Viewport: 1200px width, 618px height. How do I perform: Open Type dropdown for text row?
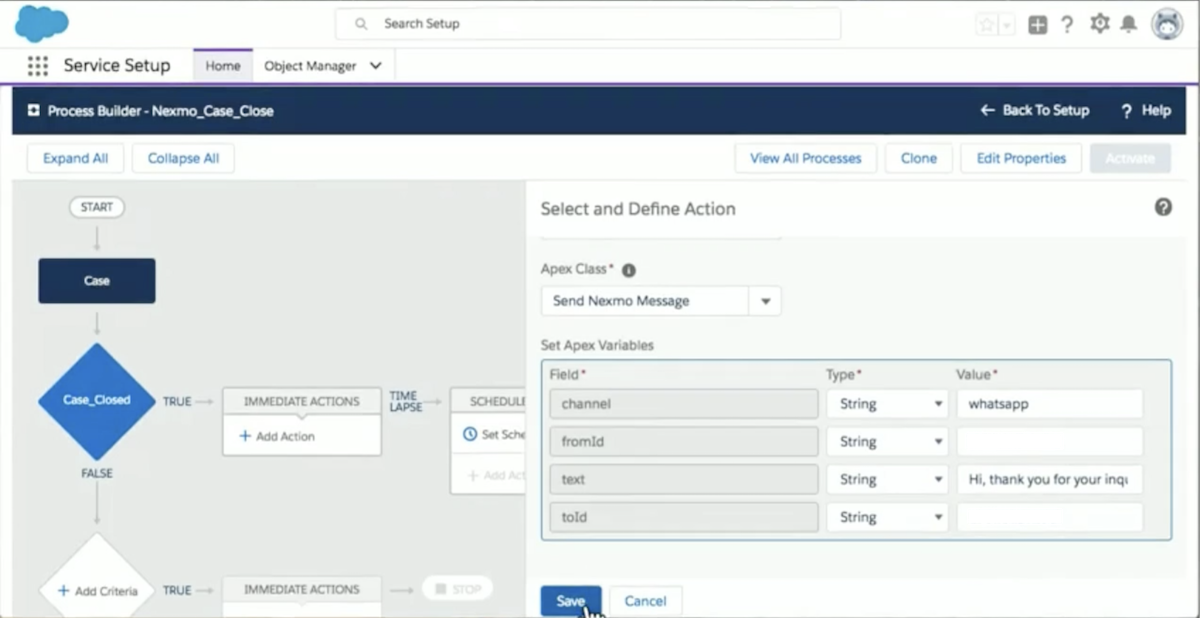[887, 480]
